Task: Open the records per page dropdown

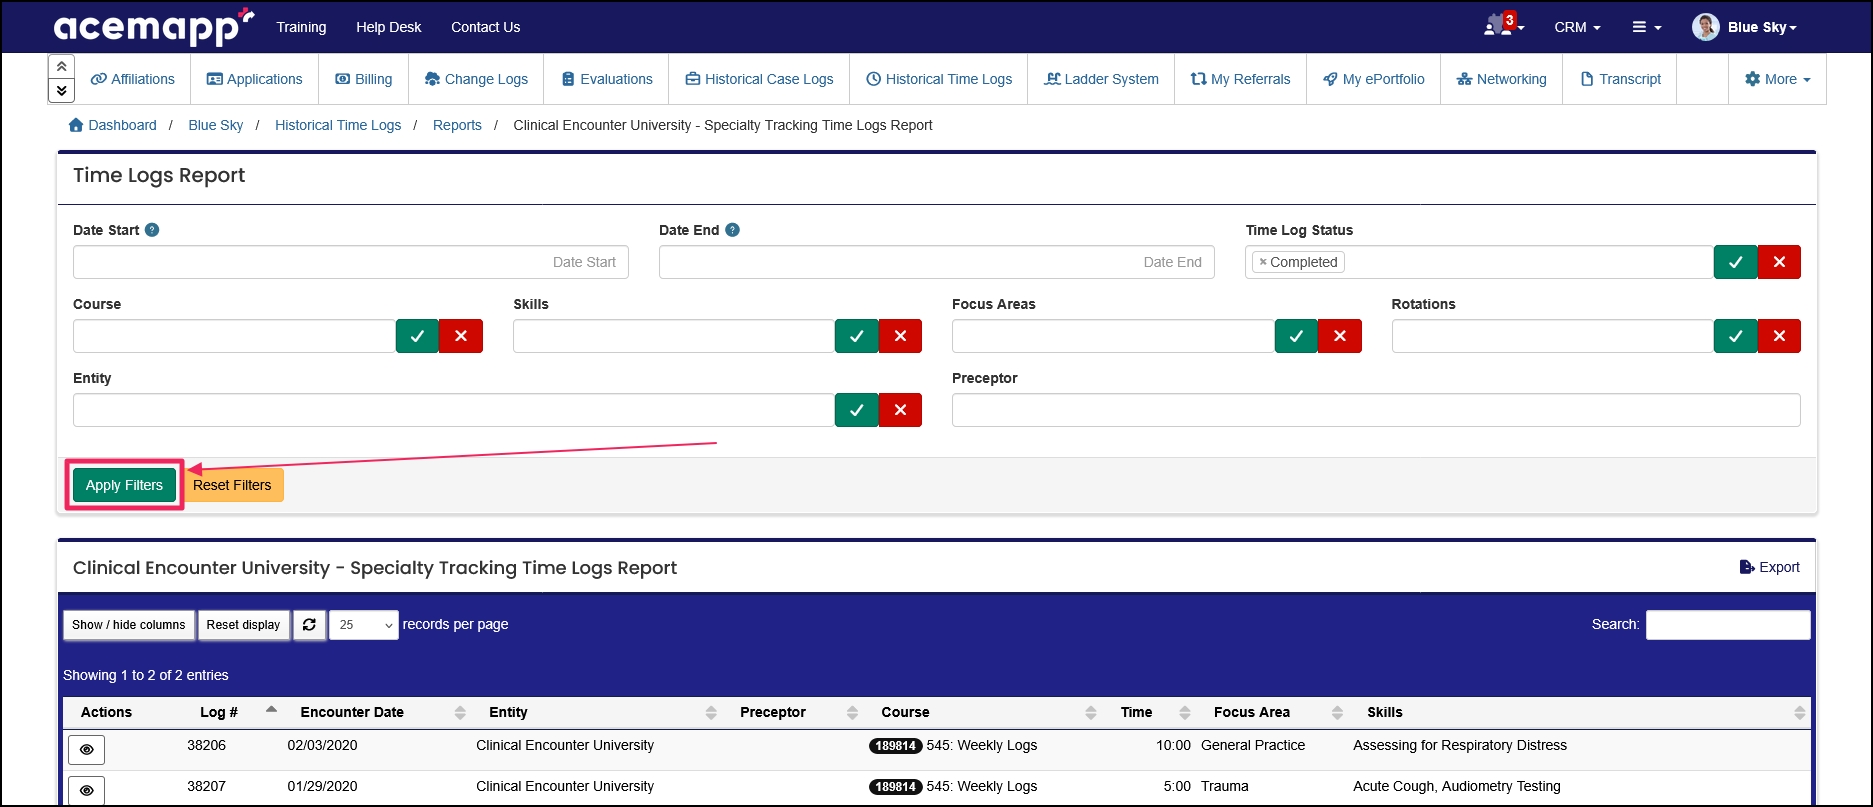Action: [x=364, y=625]
